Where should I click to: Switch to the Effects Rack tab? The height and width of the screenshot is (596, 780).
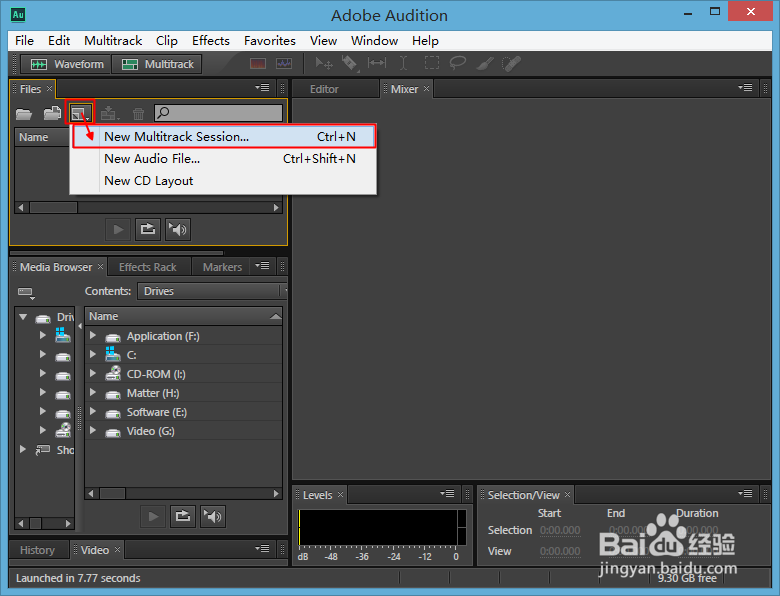point(148,267)
